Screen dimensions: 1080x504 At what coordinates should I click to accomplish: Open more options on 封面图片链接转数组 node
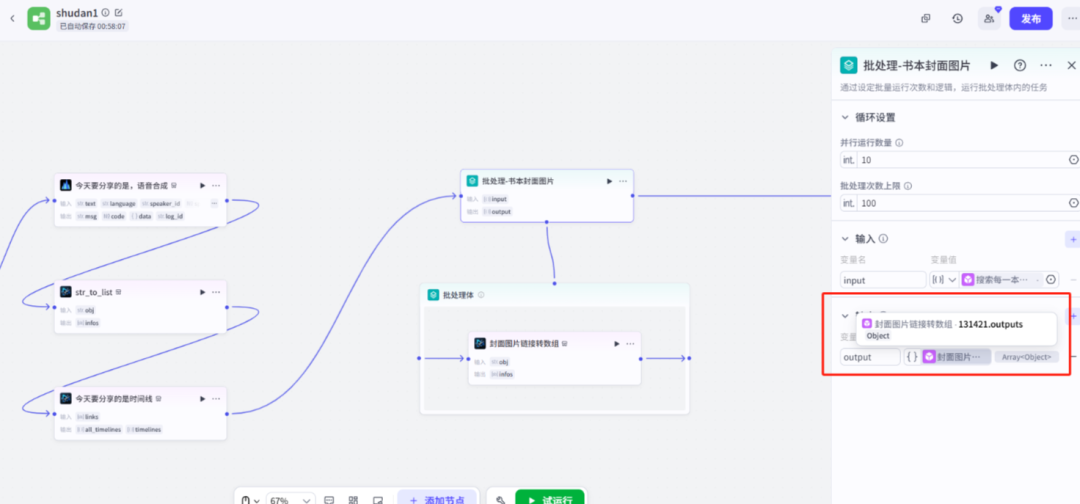[630, 343]
